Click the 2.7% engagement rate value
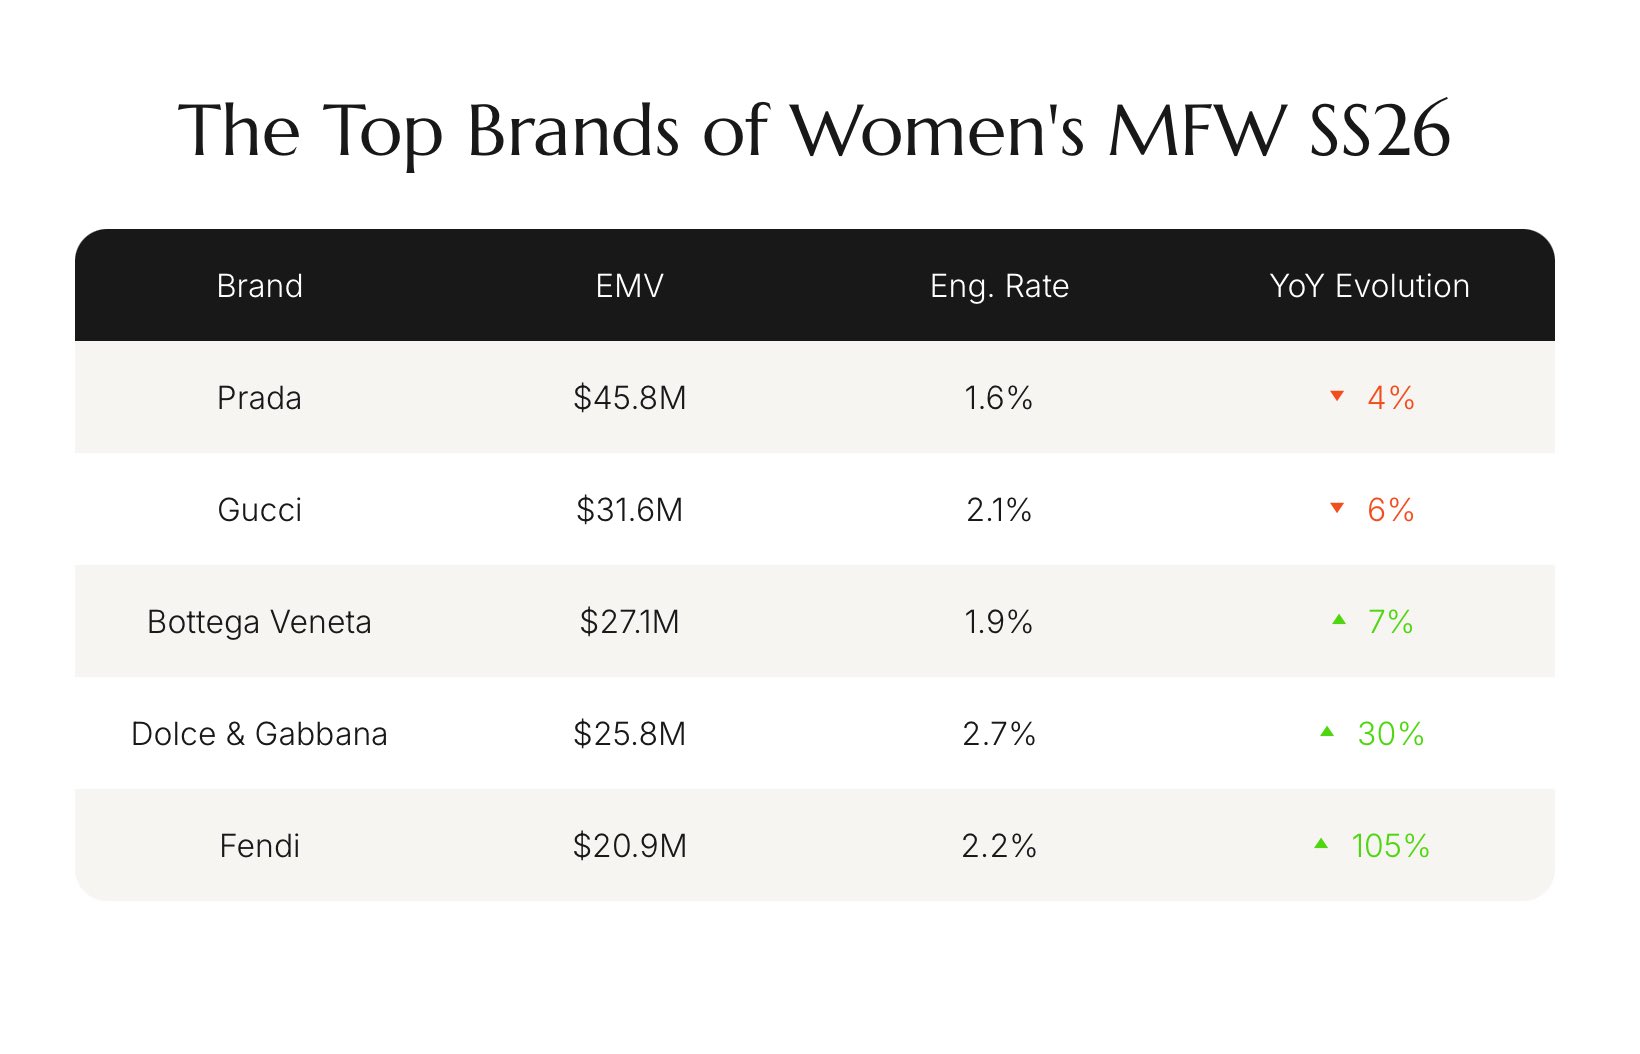This screenshot has height=1054, width=1640. [999, 734]
